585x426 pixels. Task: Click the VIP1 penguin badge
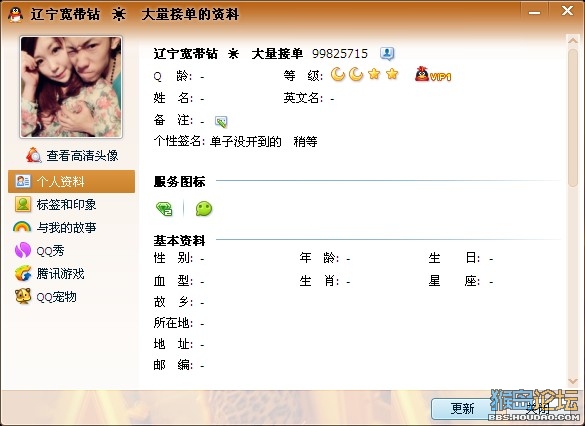(x=433, y=75)
